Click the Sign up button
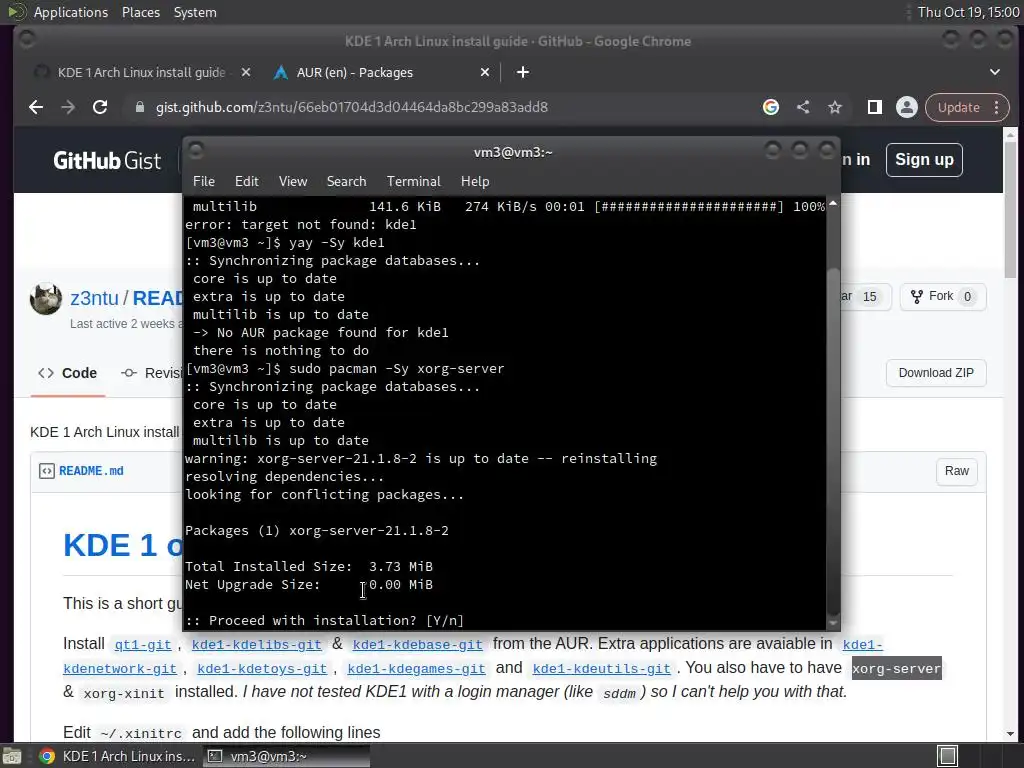This screenshot has width=1024, height=768. click(x=924, y=160)
